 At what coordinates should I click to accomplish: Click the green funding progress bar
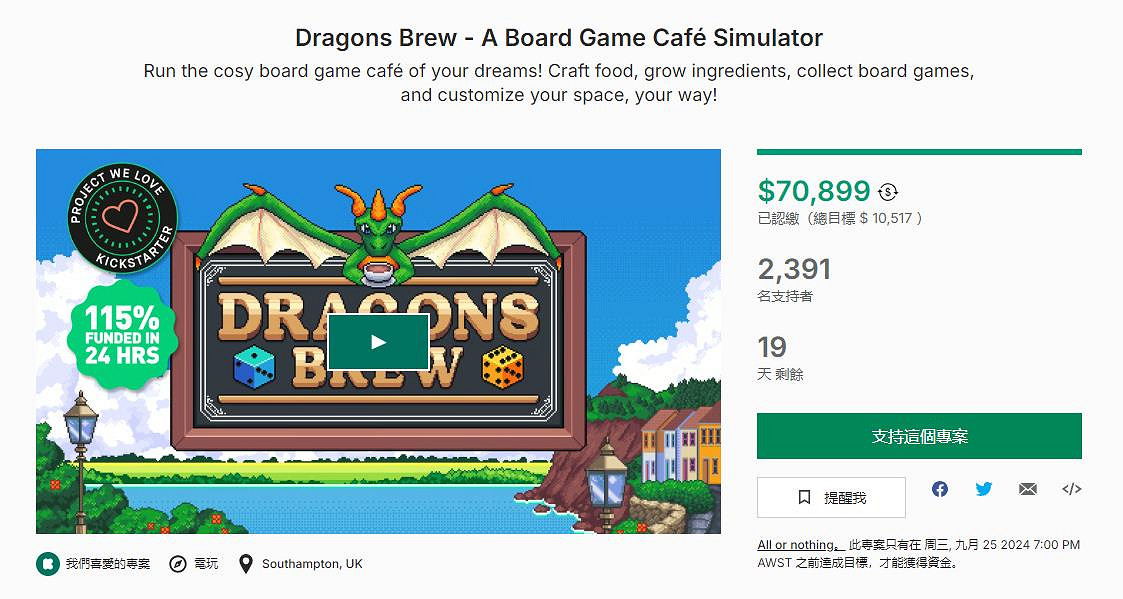tap(919, 152)
